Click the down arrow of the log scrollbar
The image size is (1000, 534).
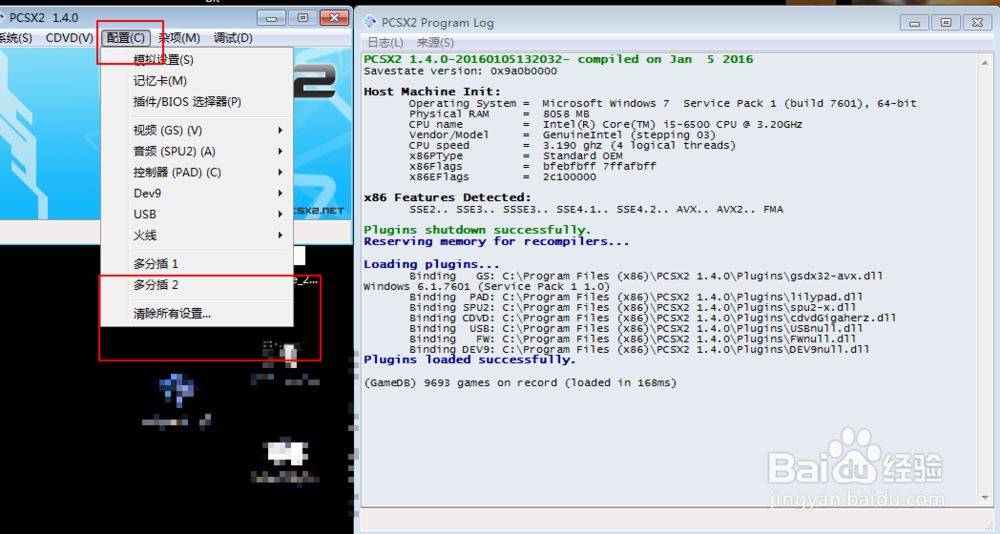point(985,498)
